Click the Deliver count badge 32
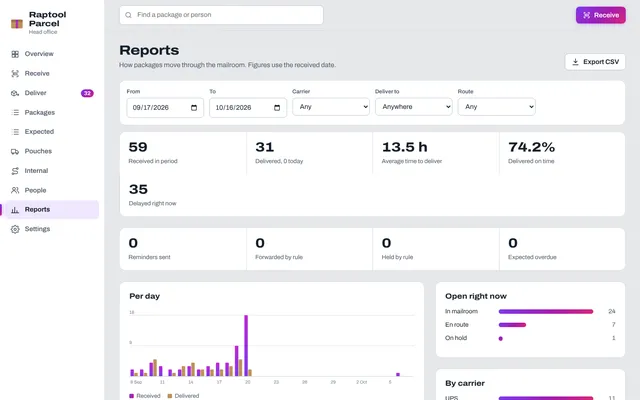640x400 pixels. (x=87, y=93)
